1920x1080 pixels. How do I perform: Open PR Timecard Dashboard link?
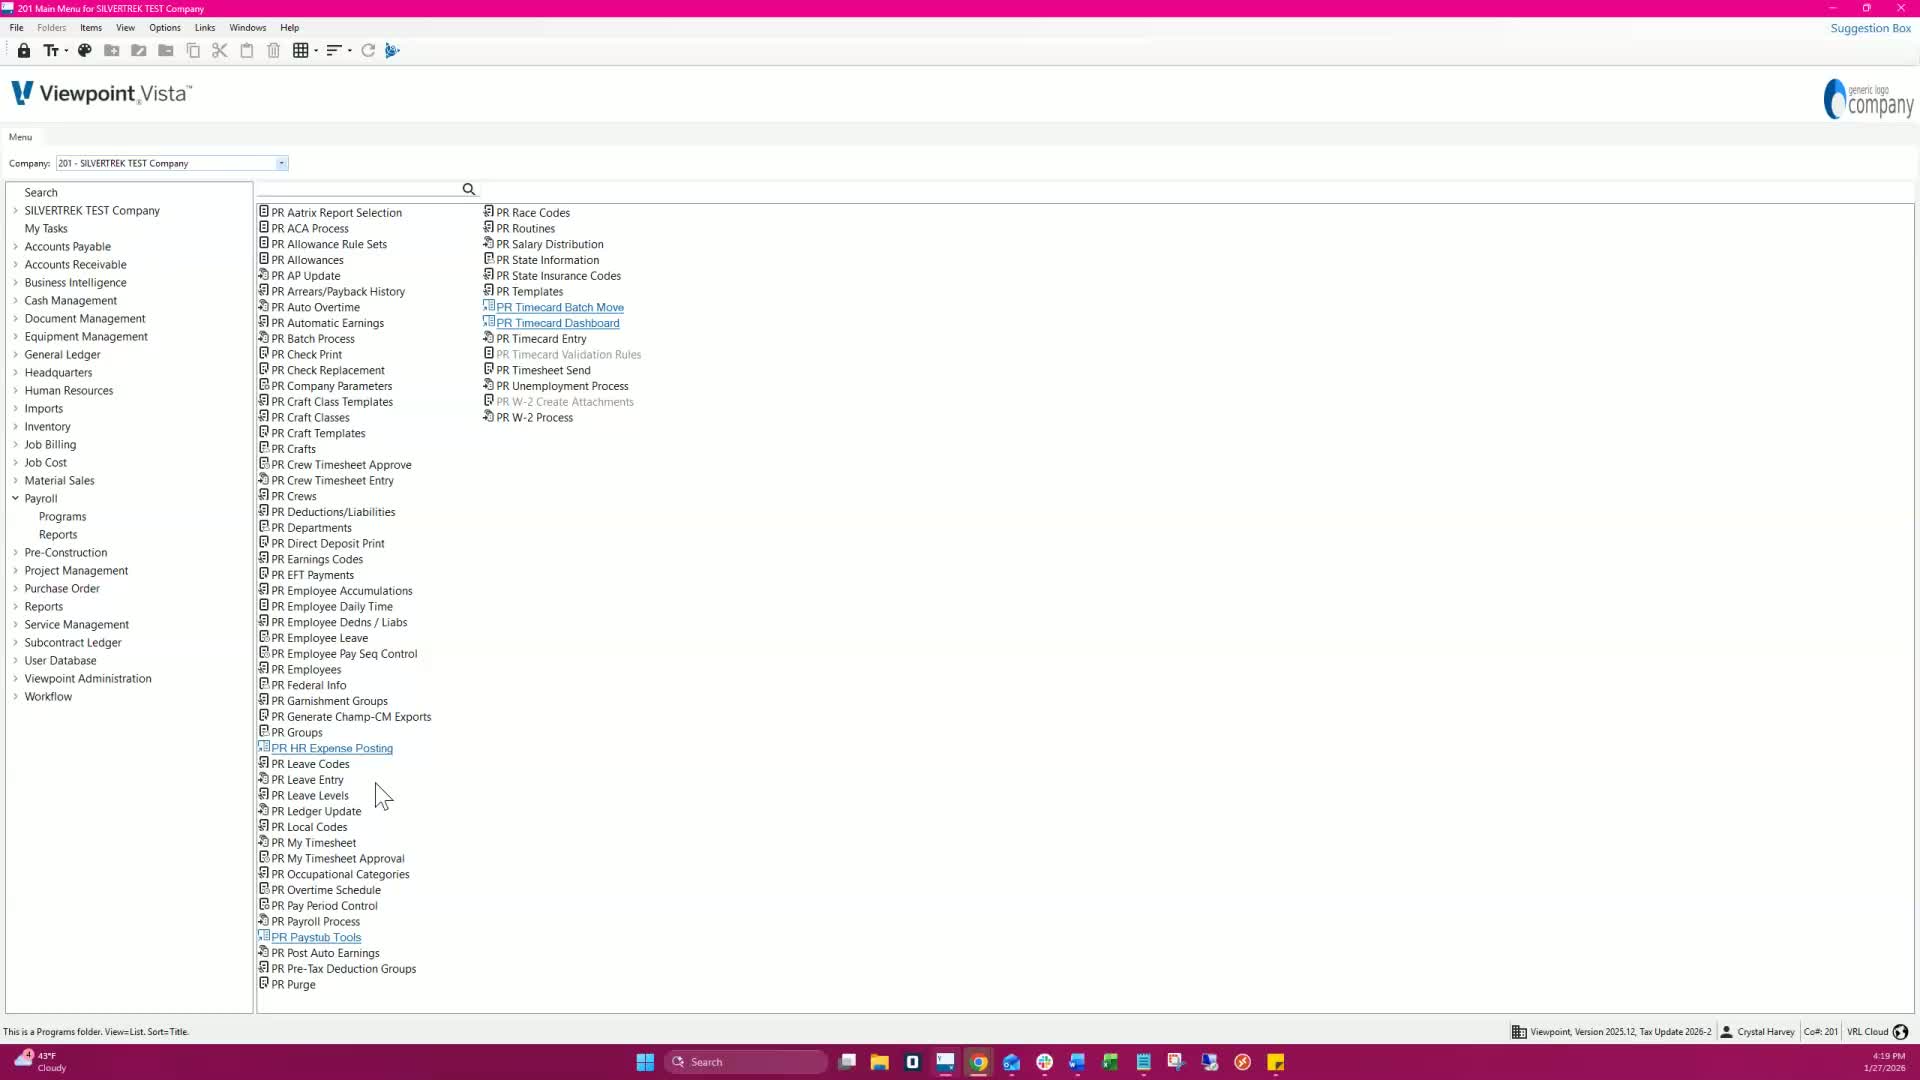point(557,323)
